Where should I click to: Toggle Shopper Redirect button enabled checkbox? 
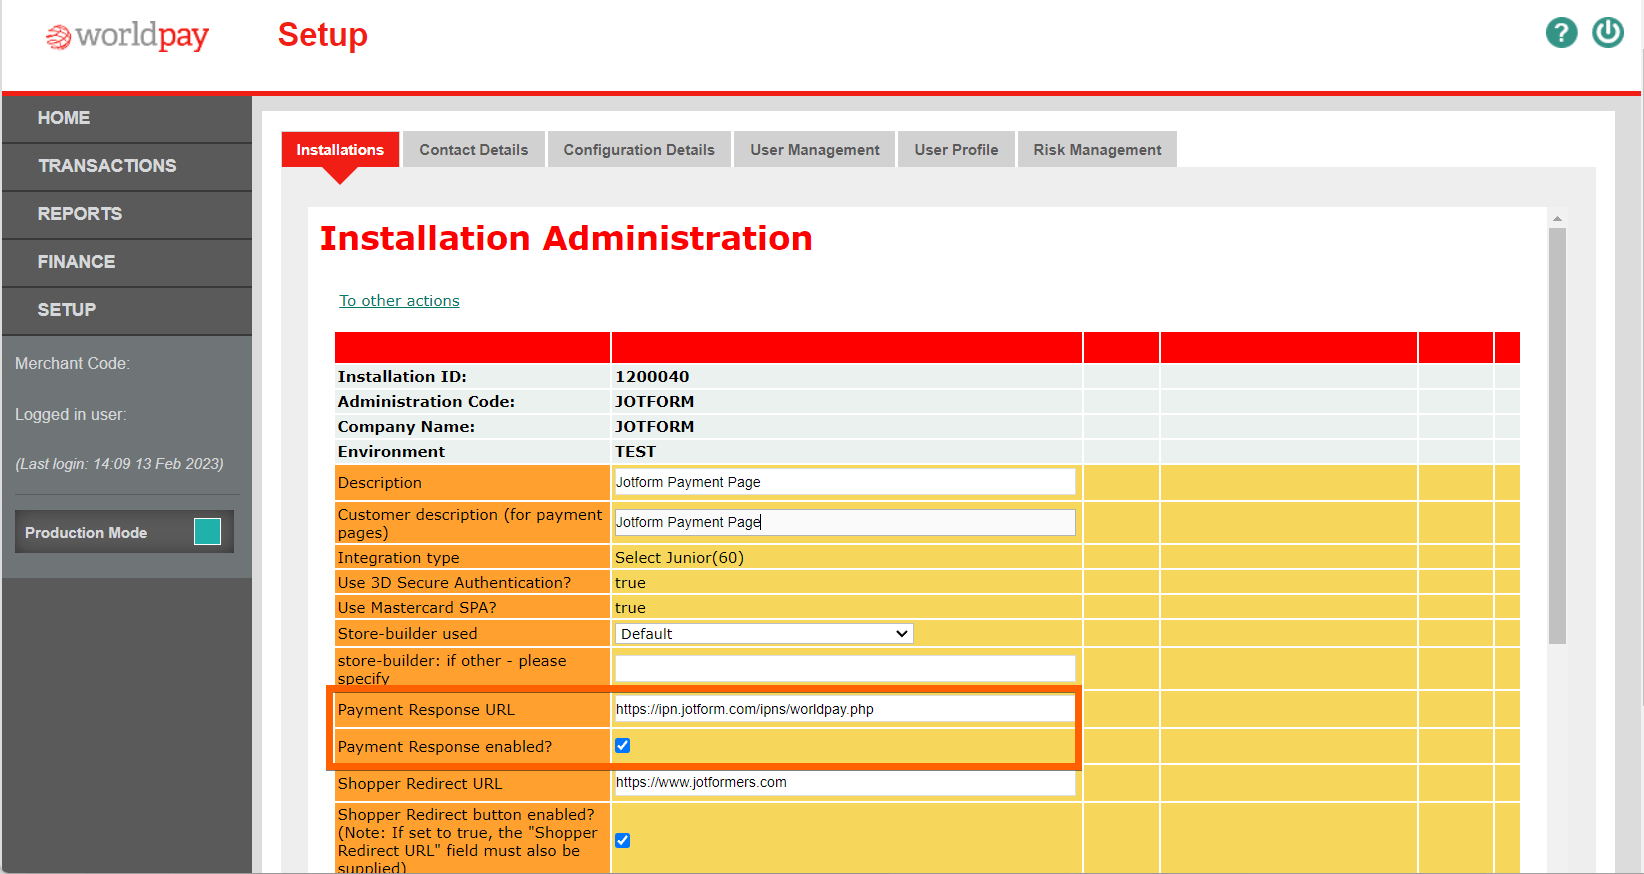point(623,840)
